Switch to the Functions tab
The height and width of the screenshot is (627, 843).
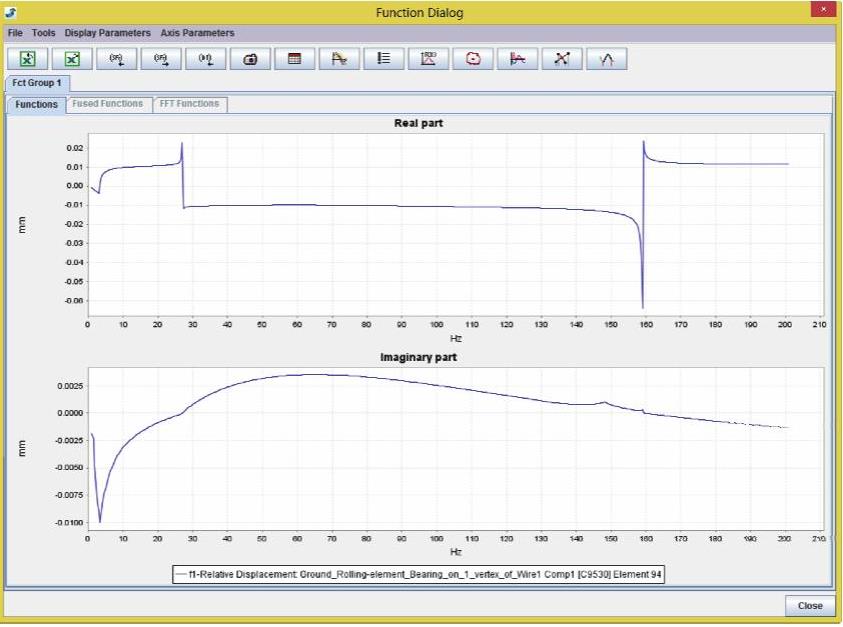tap(37, 104)
